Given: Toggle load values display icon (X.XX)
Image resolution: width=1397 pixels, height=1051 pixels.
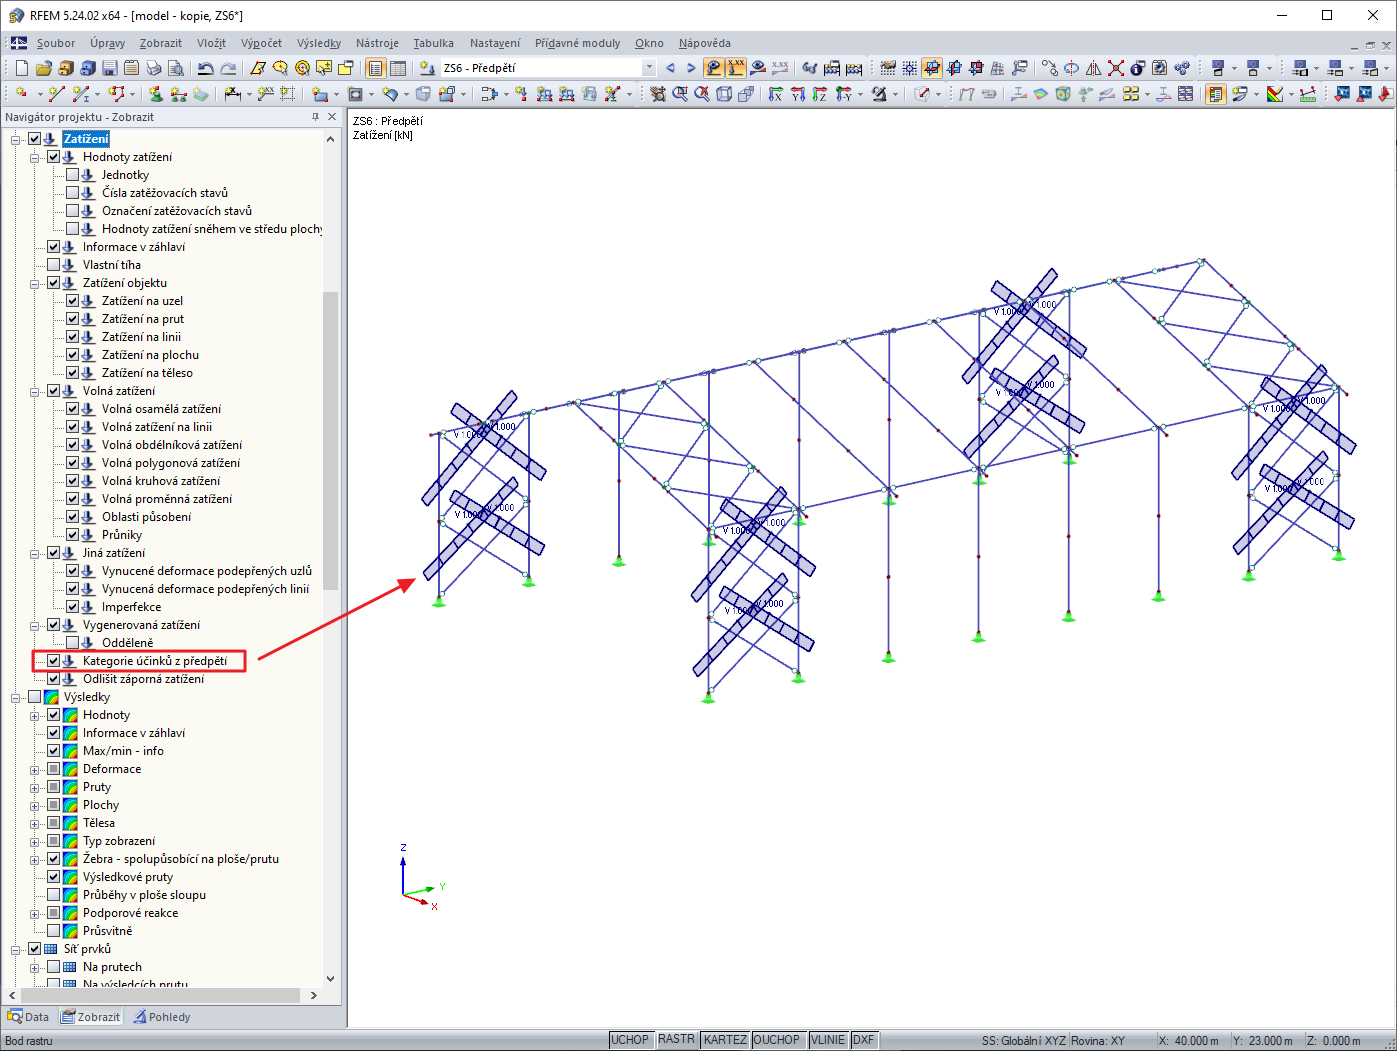Looking at the screenshot, I should (736, 68).
